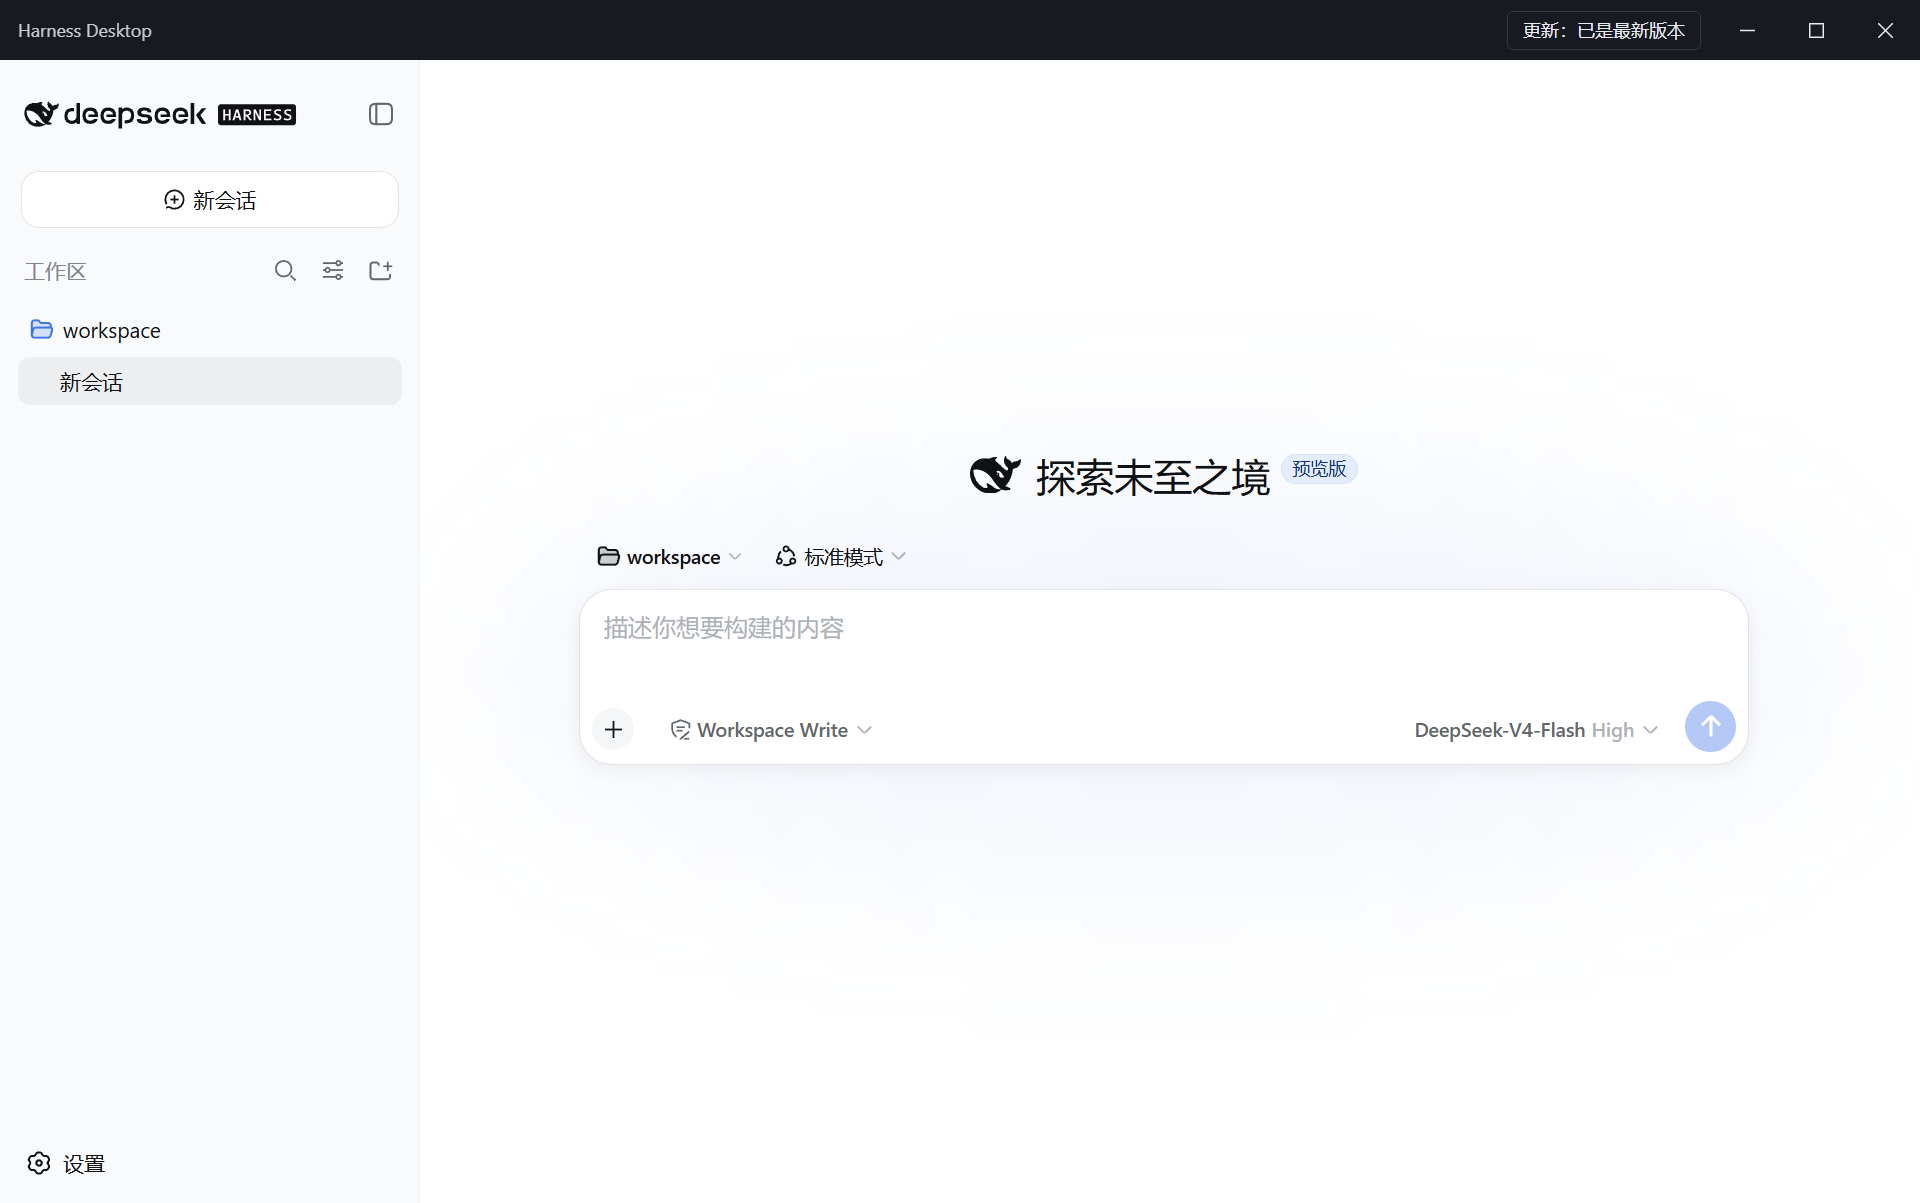Open the 新会话 conversation in workspace list
The image size is (1920, 1203).
(210, 381)
